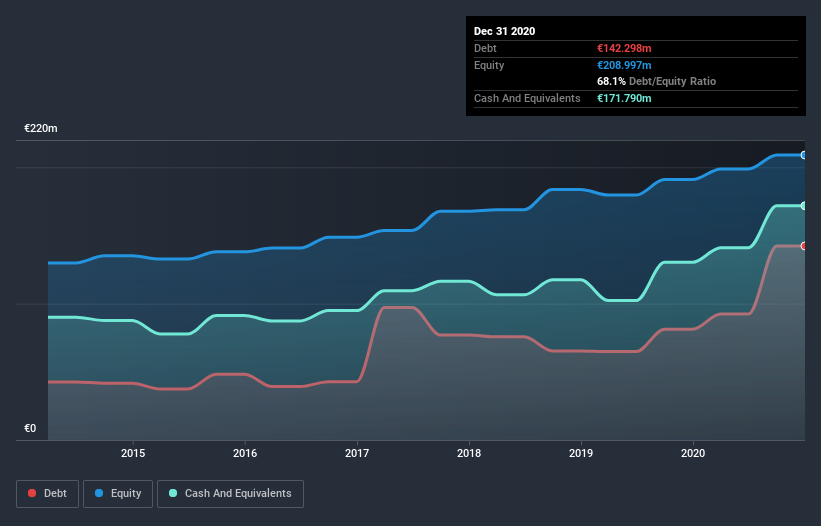Click the 2019 x-axis label
This screenshot has width=821, height=526.
[581, 453]
